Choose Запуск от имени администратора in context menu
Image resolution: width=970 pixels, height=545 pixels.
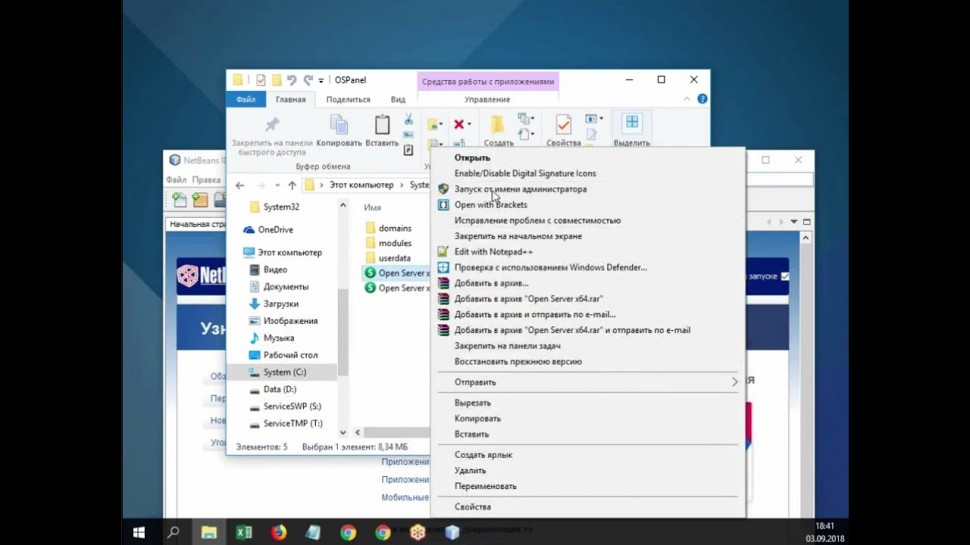(520, 189)
